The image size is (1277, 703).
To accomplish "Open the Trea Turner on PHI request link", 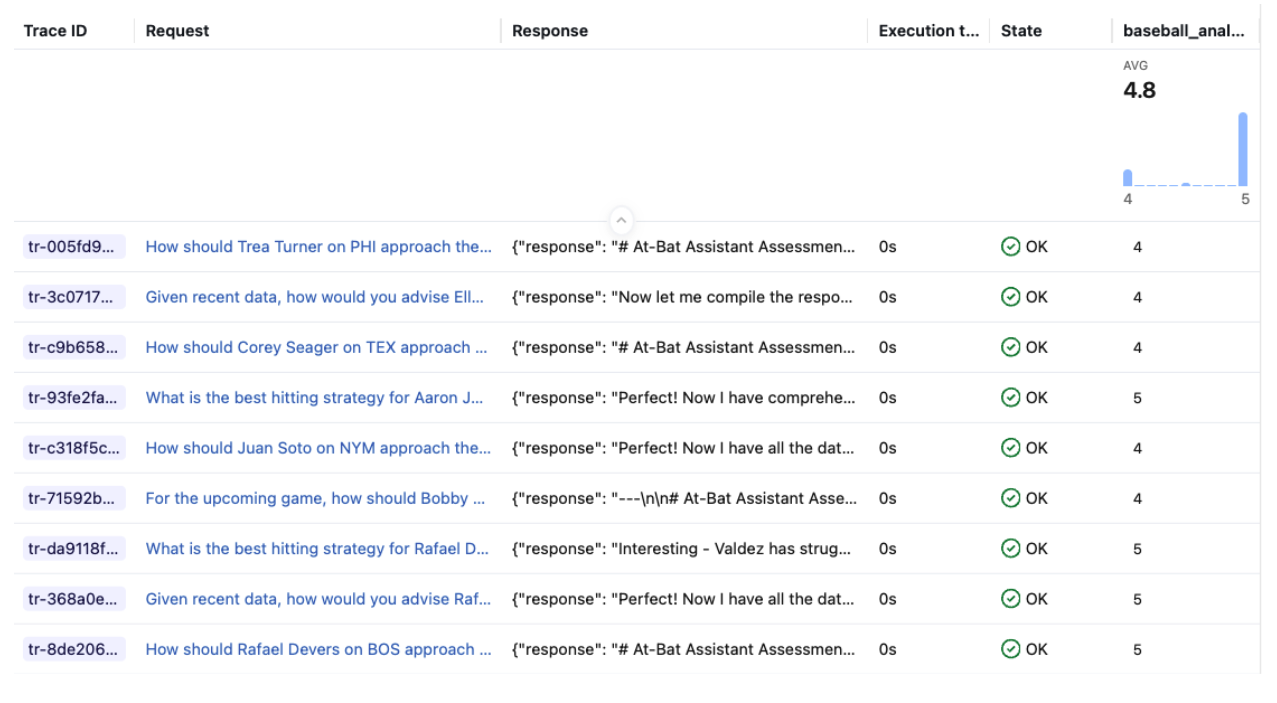I will point(318,247).
